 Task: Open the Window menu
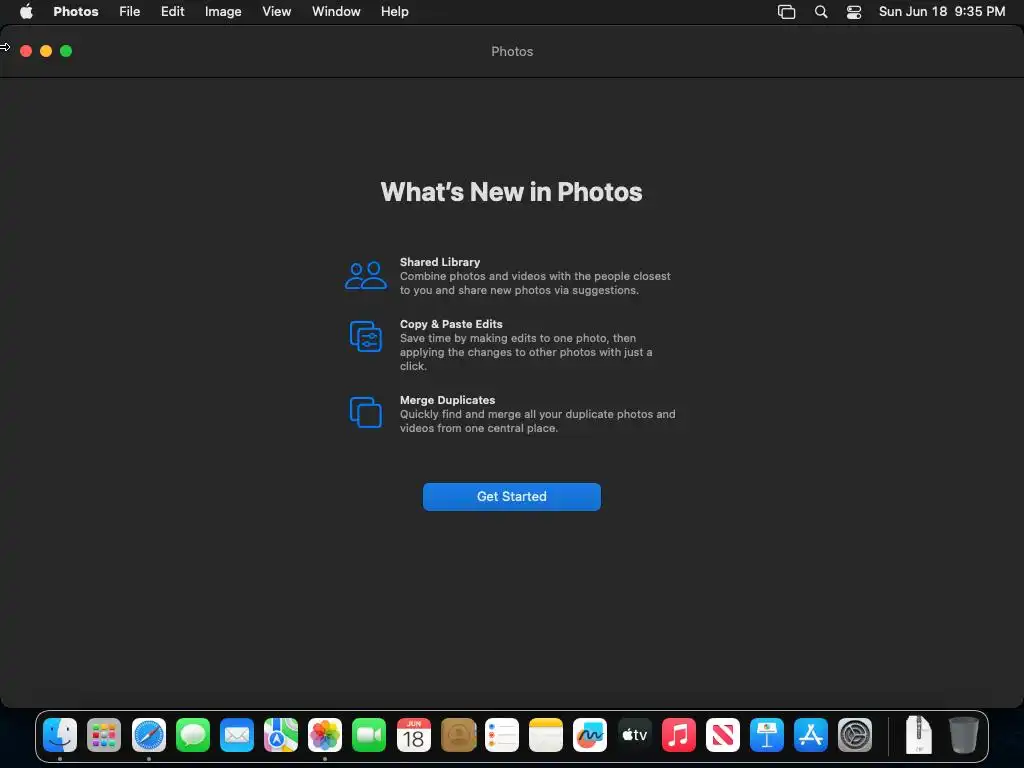click(x=336, y=11)
